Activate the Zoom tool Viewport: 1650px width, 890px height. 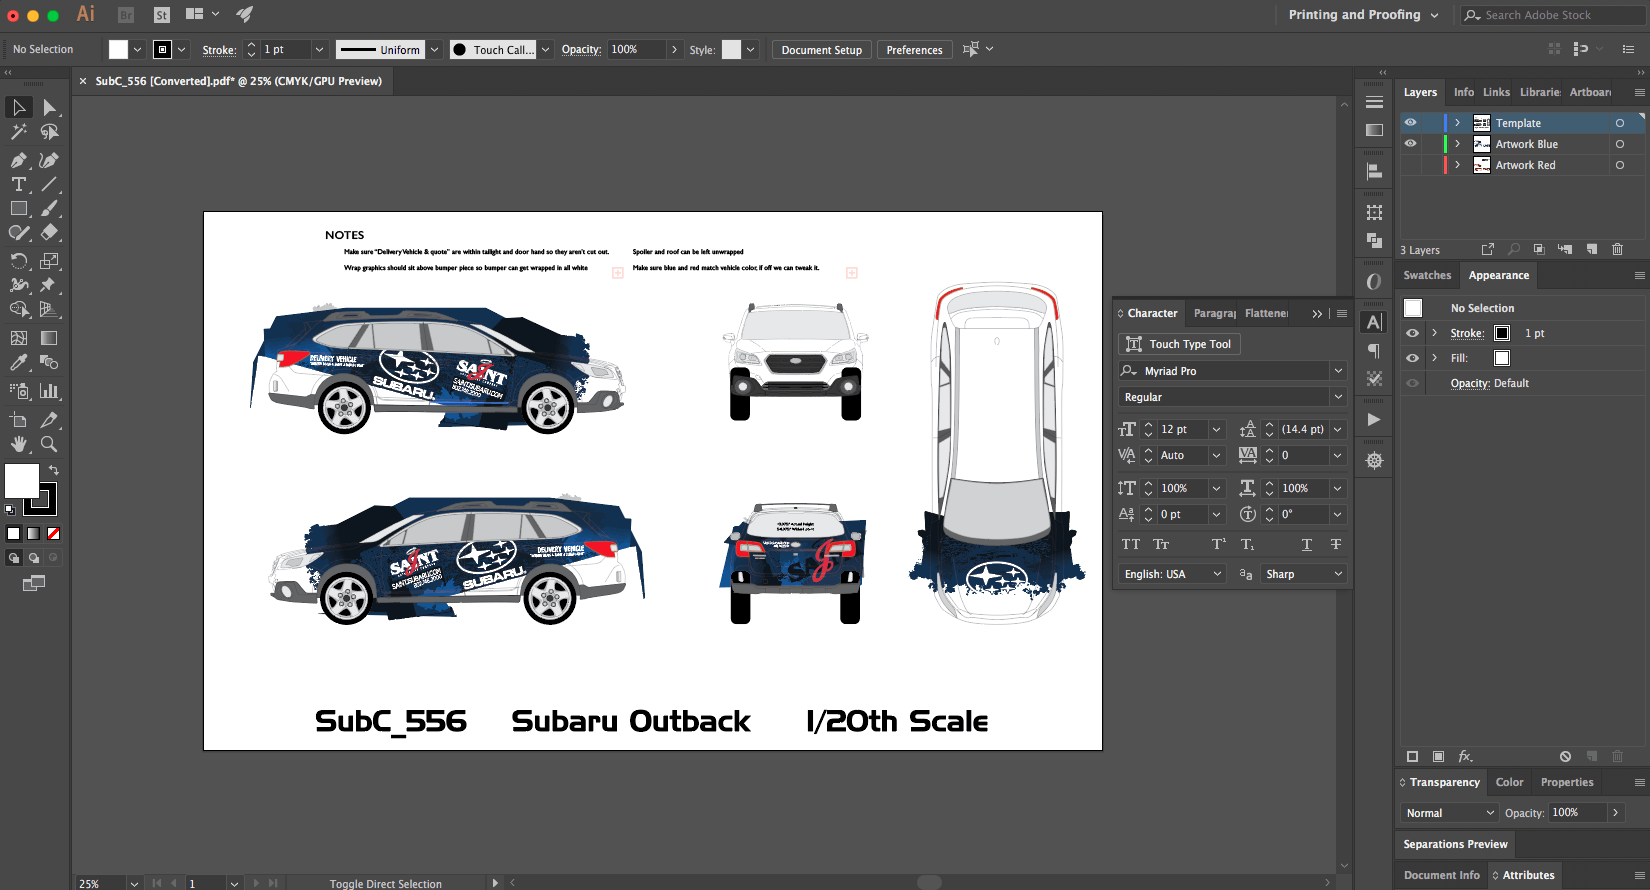(48, 444)
